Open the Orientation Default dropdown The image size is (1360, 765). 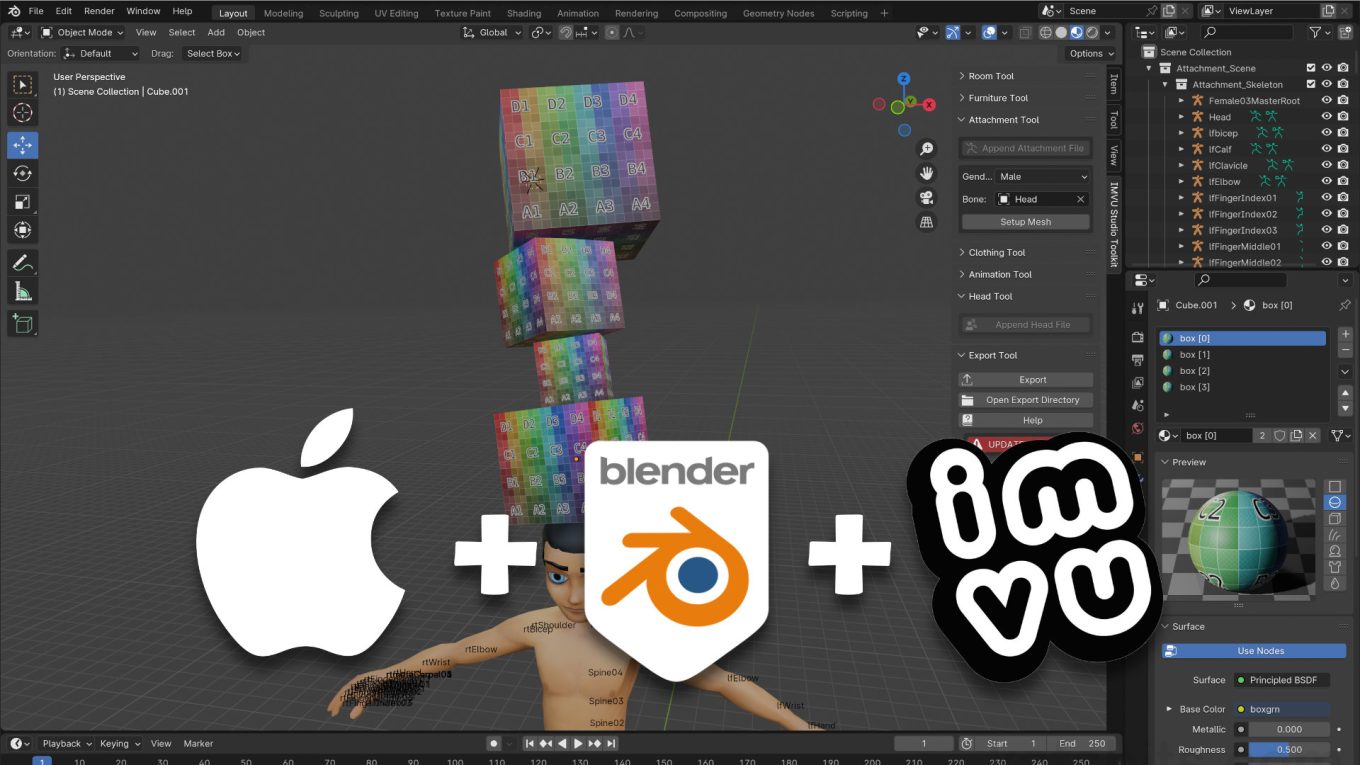[101, 53]
